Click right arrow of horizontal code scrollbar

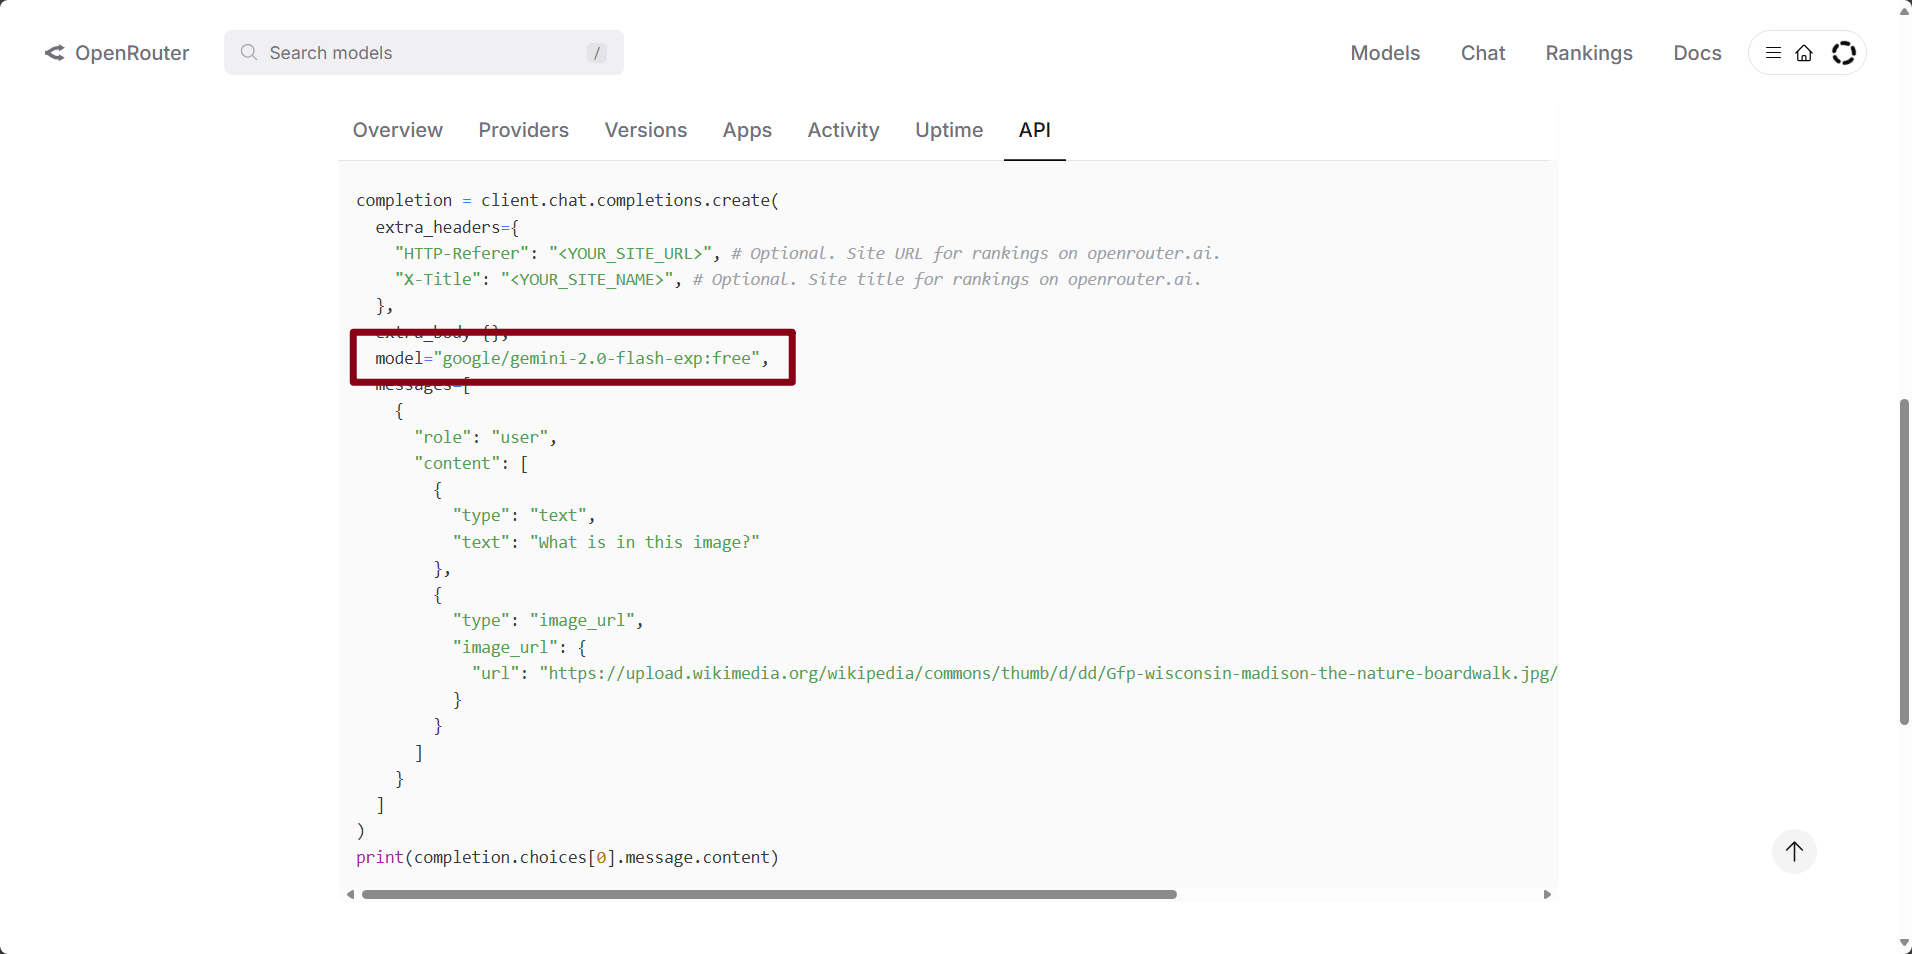pyautogui.click(x=1547, y=895)
